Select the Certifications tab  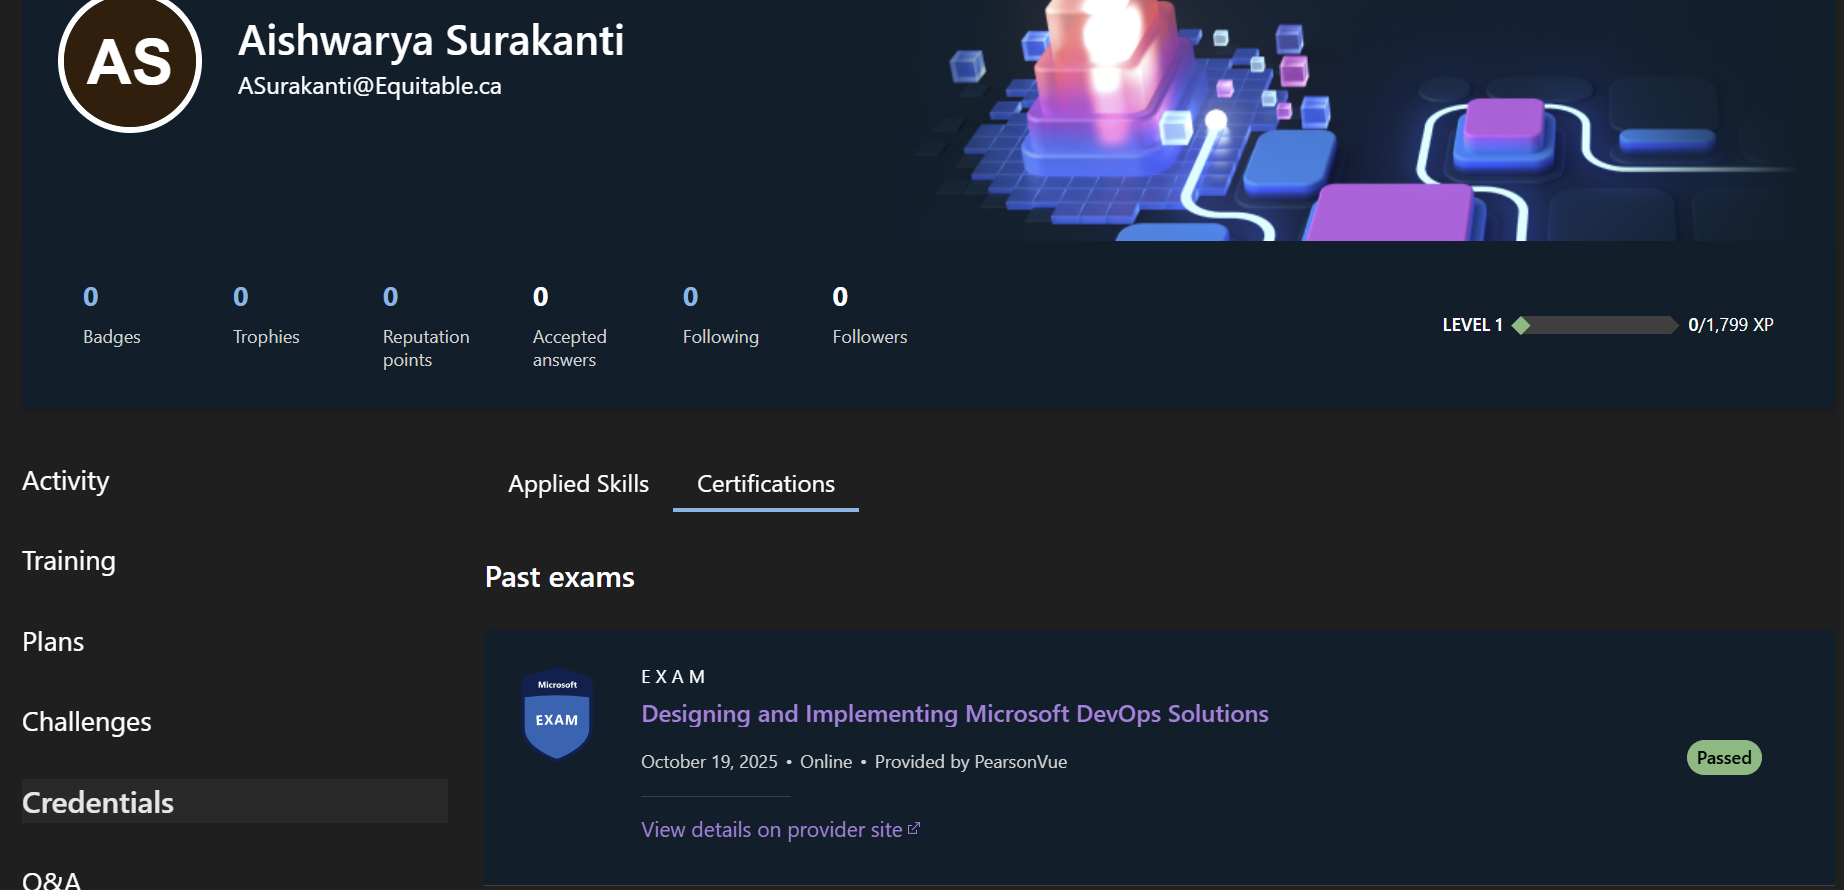[766, 484]
